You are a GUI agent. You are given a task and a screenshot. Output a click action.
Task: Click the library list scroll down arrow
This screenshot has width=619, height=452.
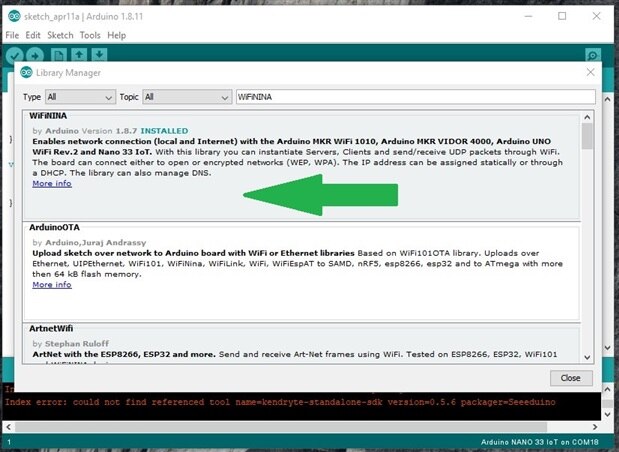pos(587,357)
